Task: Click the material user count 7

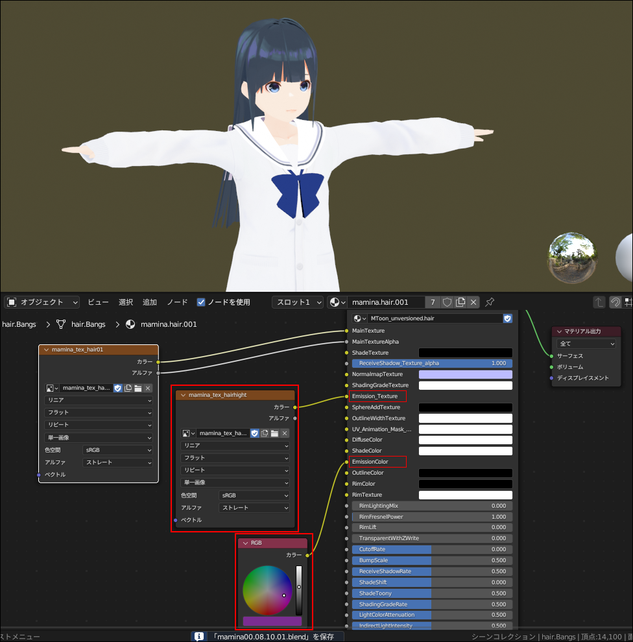Action: pos(433,302)
